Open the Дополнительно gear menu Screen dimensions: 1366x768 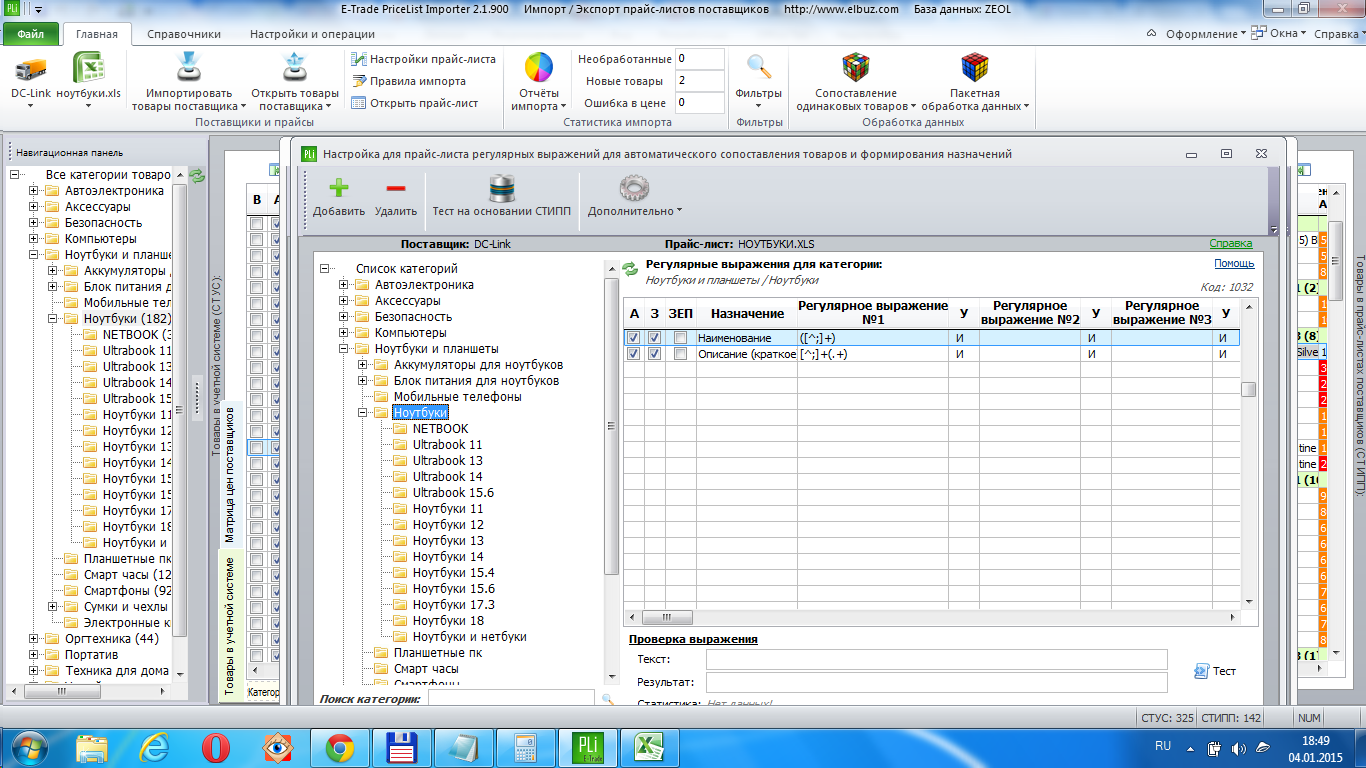point(635,196)
